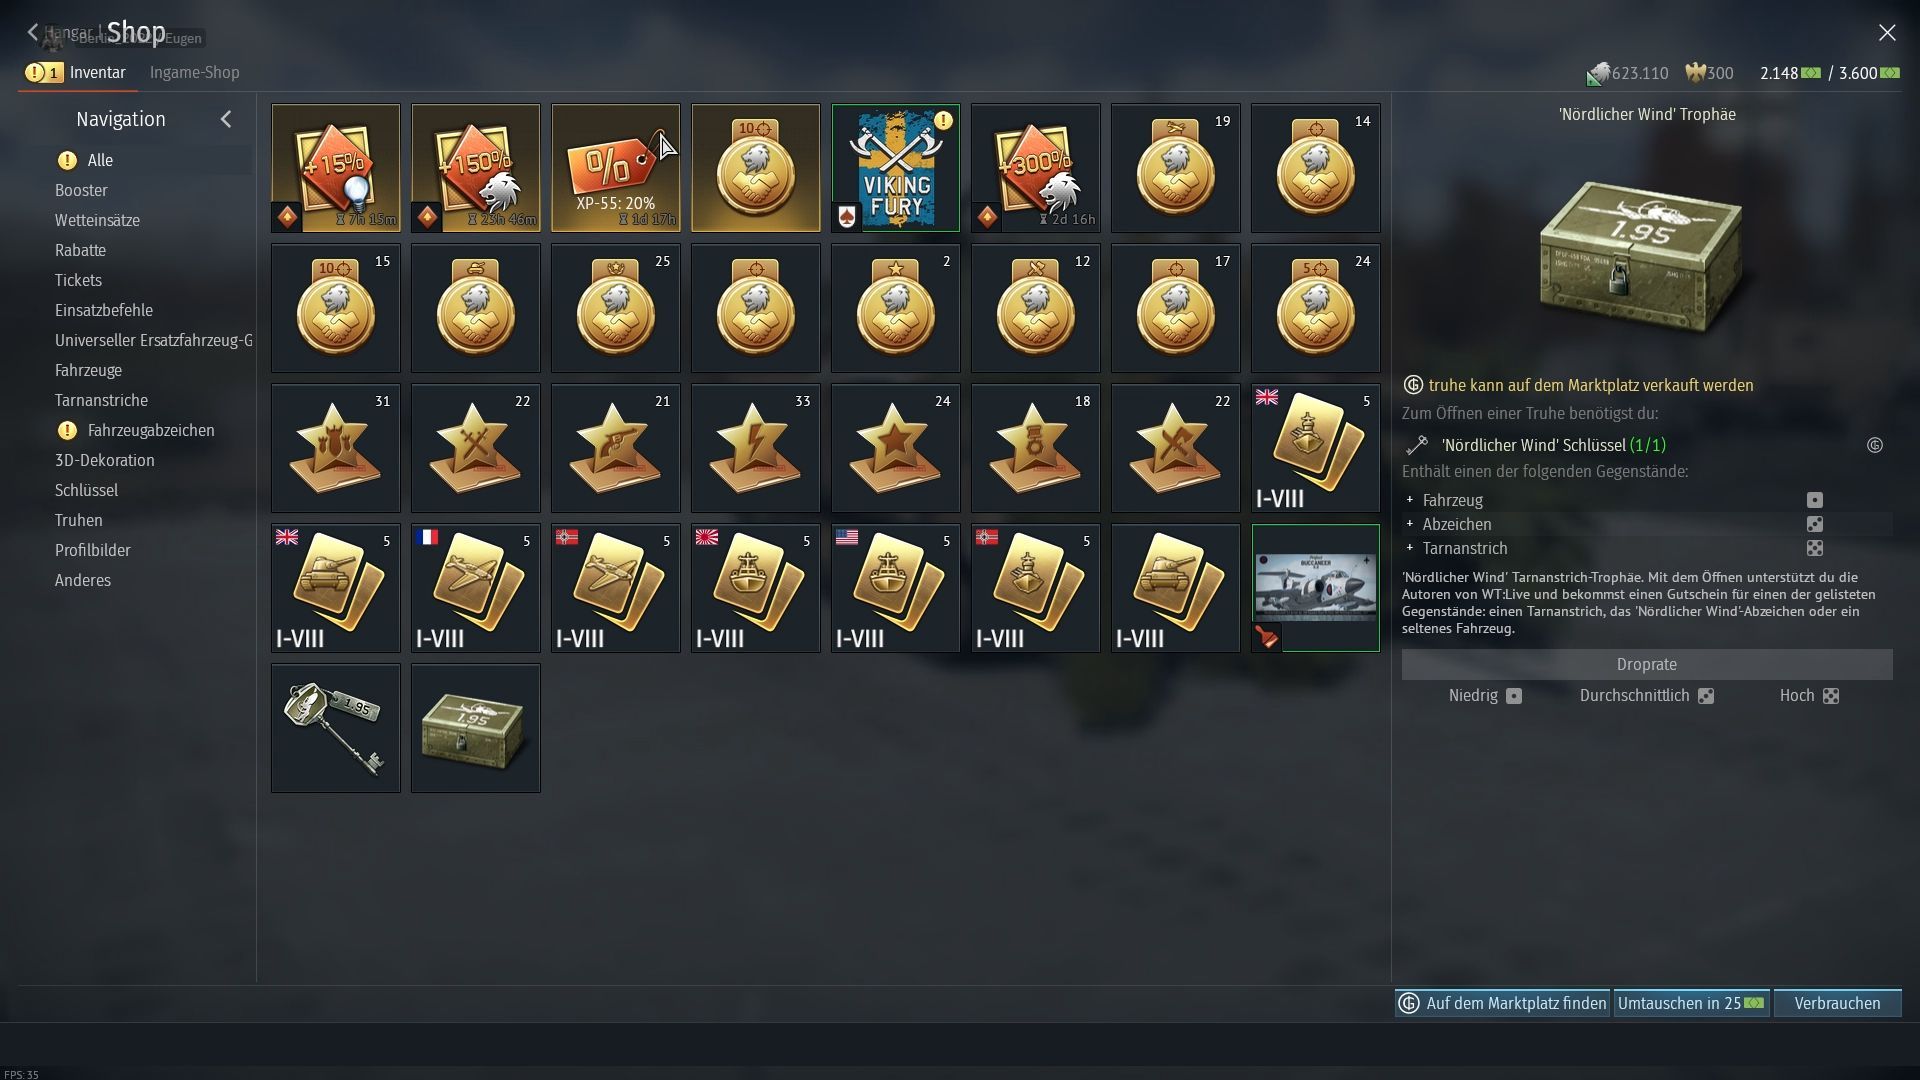
Task: Click the Verbrauchen button
Action: click(1837, 1003)
